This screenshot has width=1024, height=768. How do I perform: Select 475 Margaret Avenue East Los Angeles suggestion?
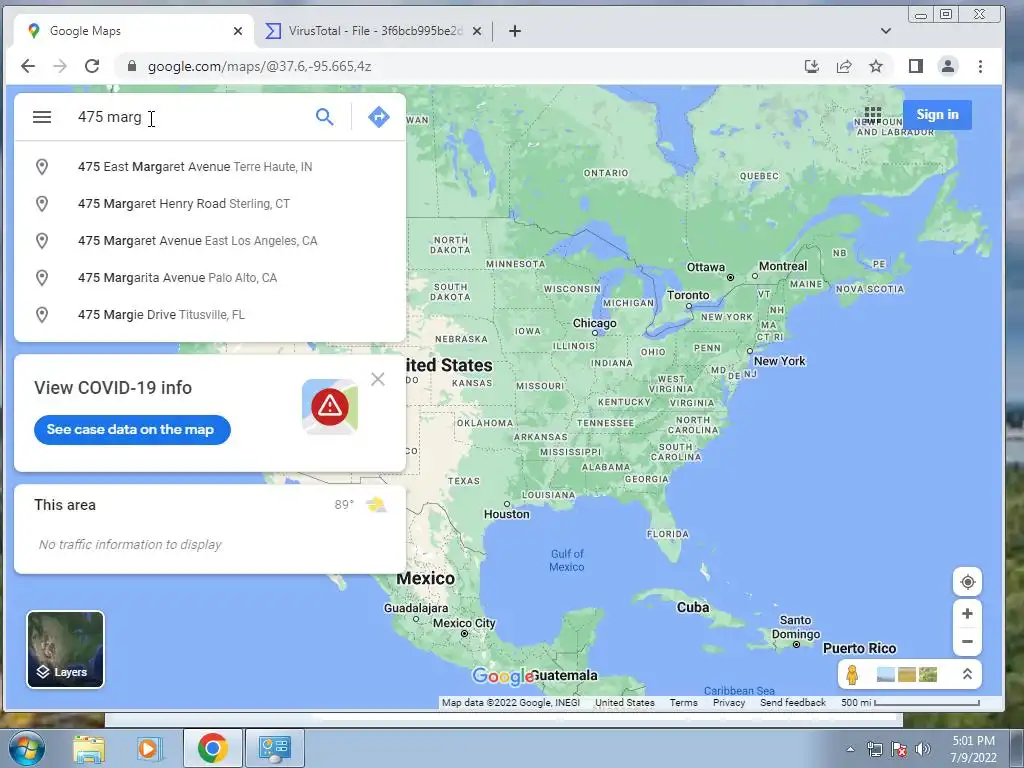(210, 241)
